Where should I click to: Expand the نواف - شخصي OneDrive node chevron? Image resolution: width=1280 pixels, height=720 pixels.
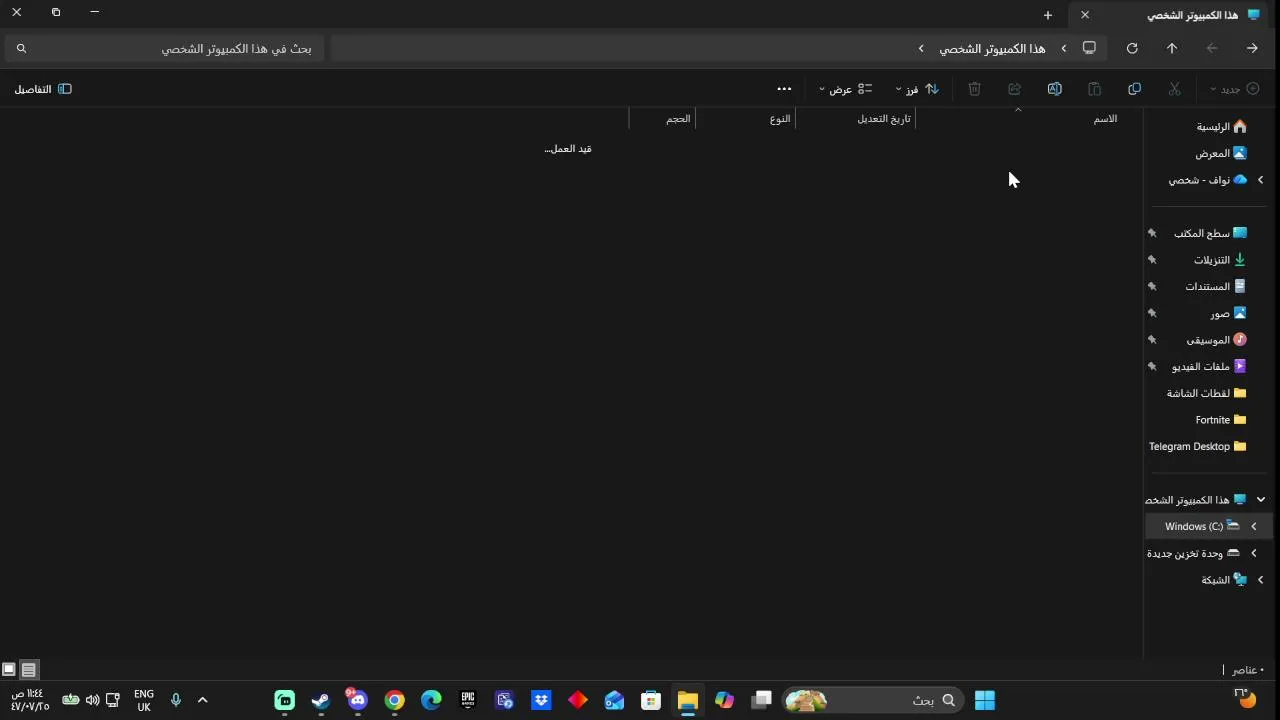click(x=1260, y=180)
